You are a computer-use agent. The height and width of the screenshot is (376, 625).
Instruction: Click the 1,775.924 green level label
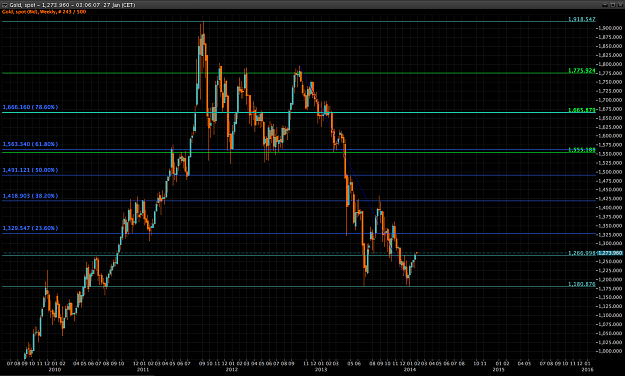point(582,71)
